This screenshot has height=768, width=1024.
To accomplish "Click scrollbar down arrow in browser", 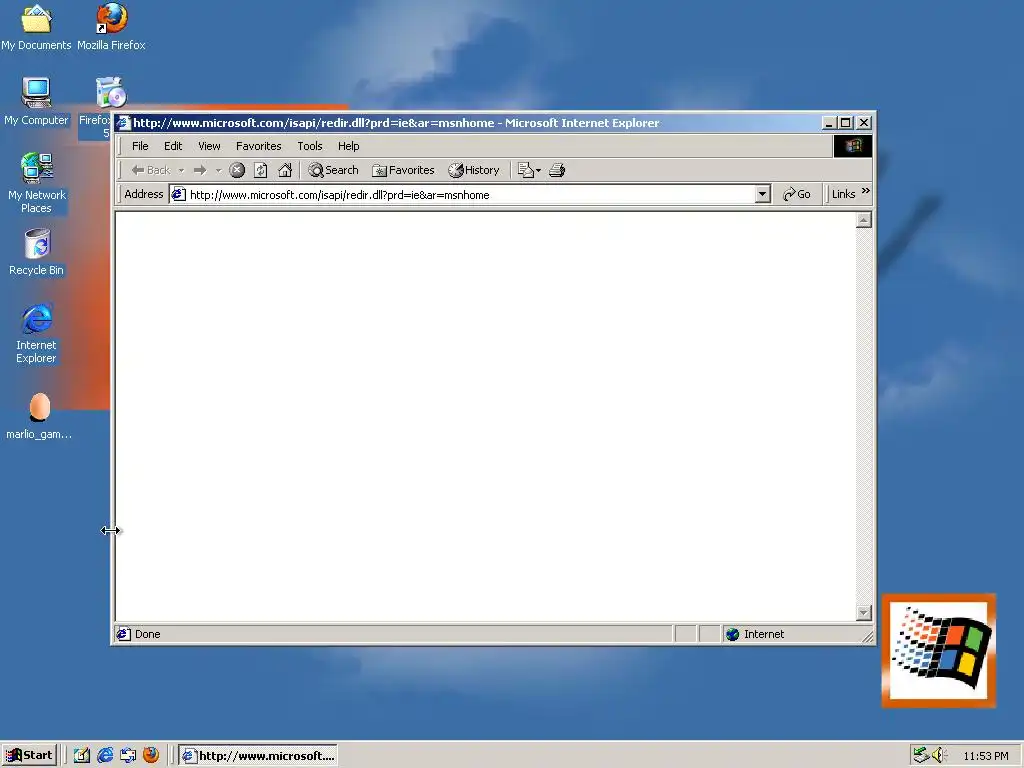I will pos(863,613).
